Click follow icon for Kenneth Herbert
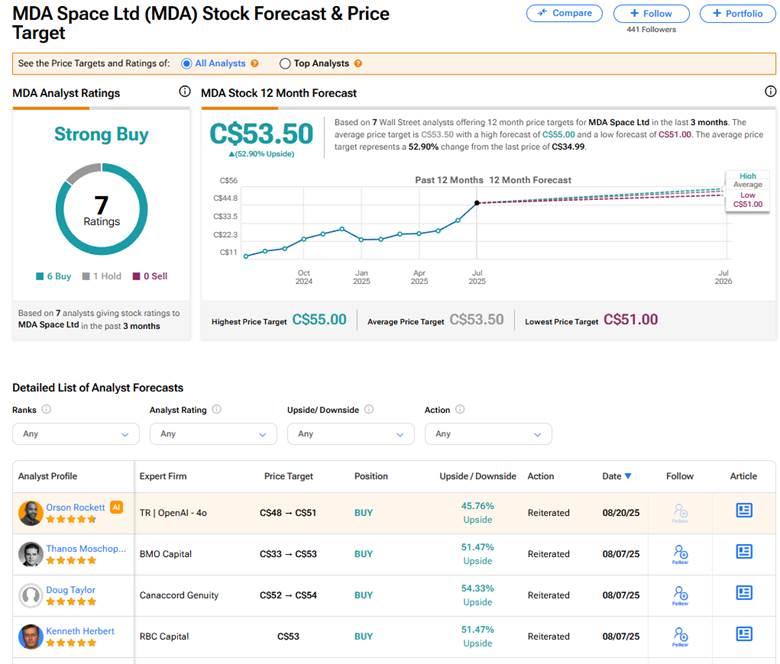780x664 pixels. click(680, 635)
